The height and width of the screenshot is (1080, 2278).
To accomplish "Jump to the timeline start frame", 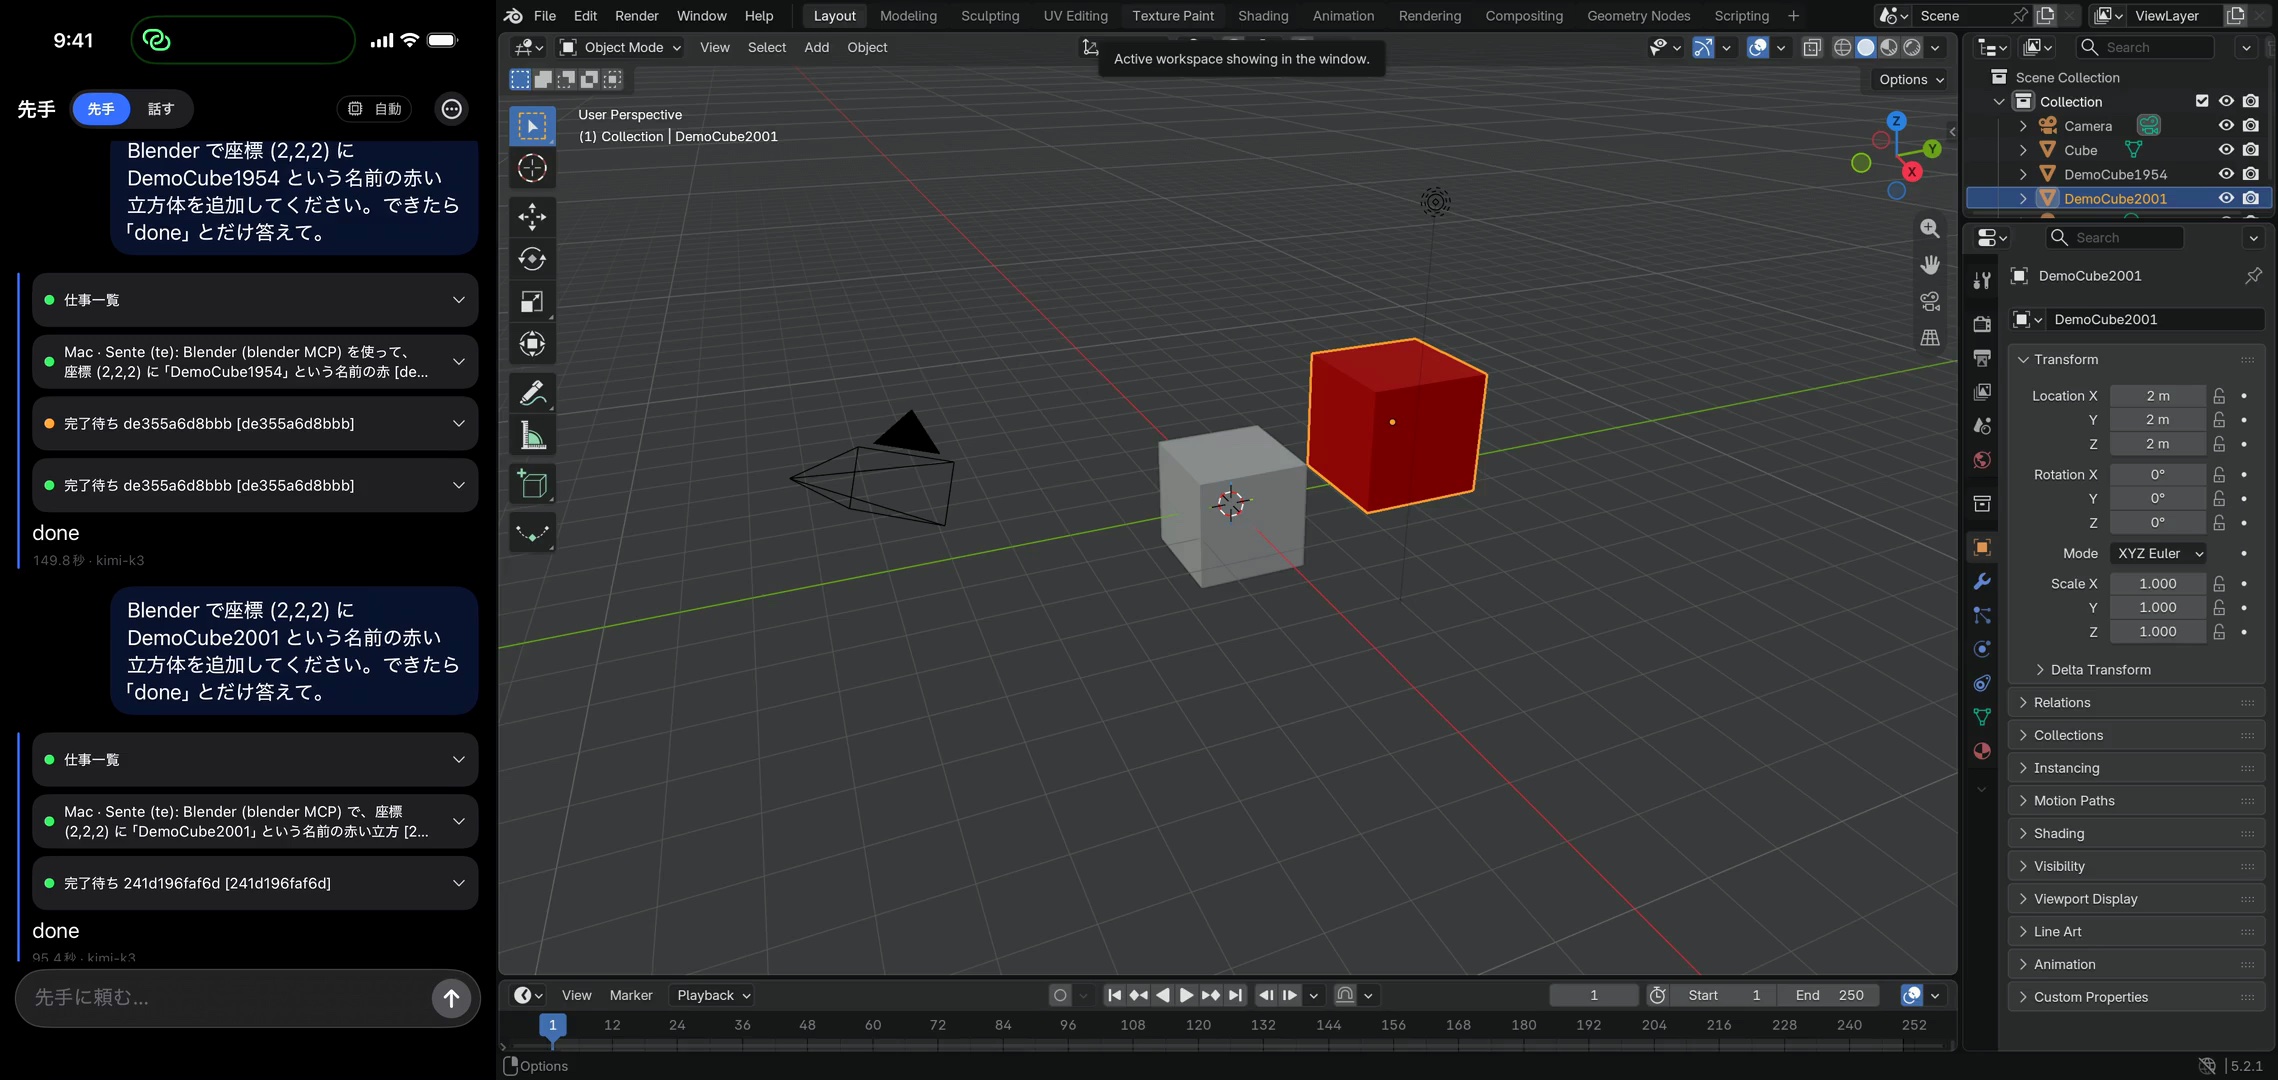I will (x=1114, y=995).
